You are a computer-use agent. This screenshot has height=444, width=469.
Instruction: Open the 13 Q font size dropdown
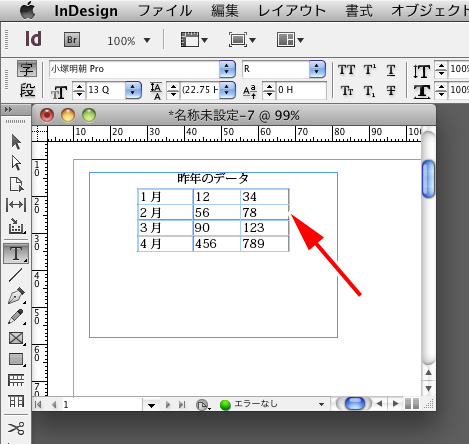(x=133, y=90)
